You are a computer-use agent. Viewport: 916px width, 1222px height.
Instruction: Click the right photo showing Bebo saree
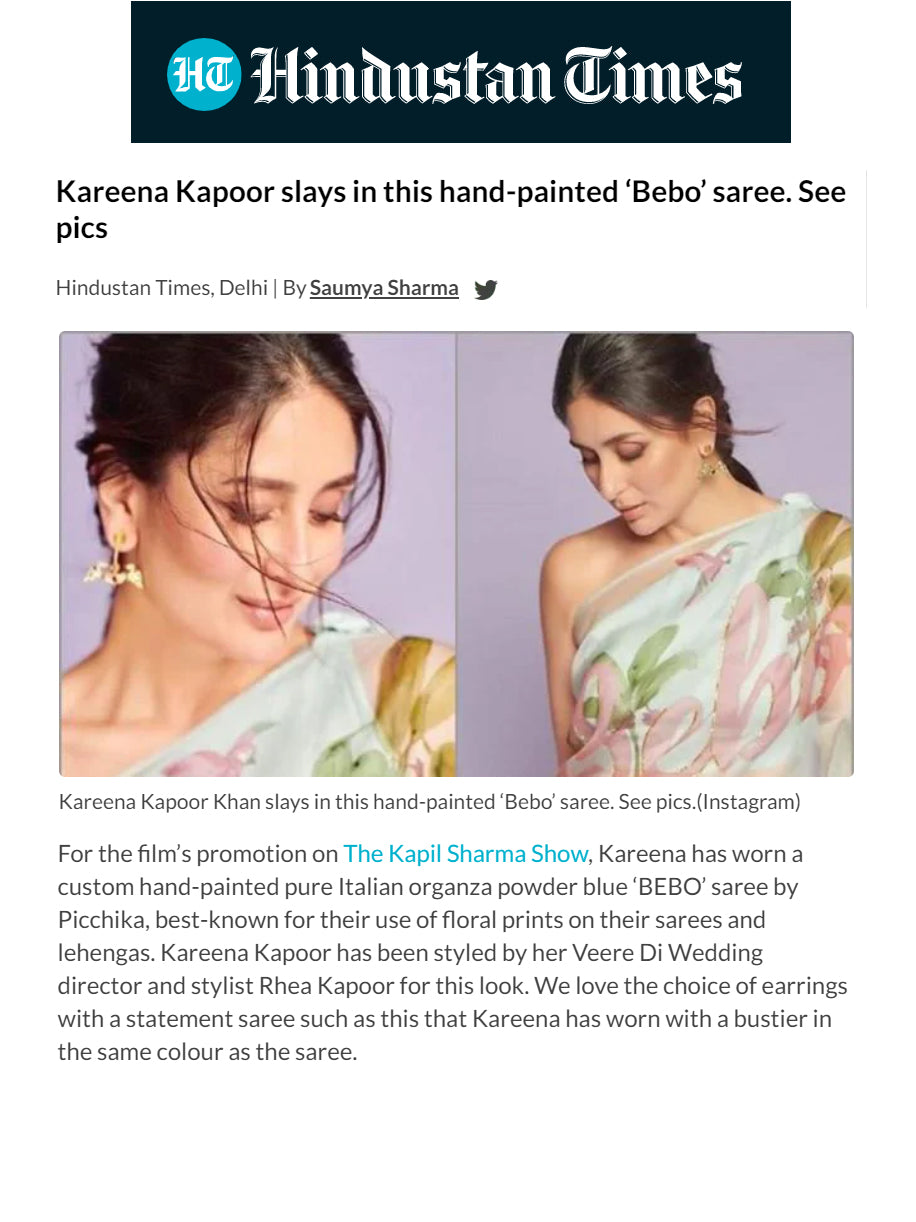coord(655,554)
